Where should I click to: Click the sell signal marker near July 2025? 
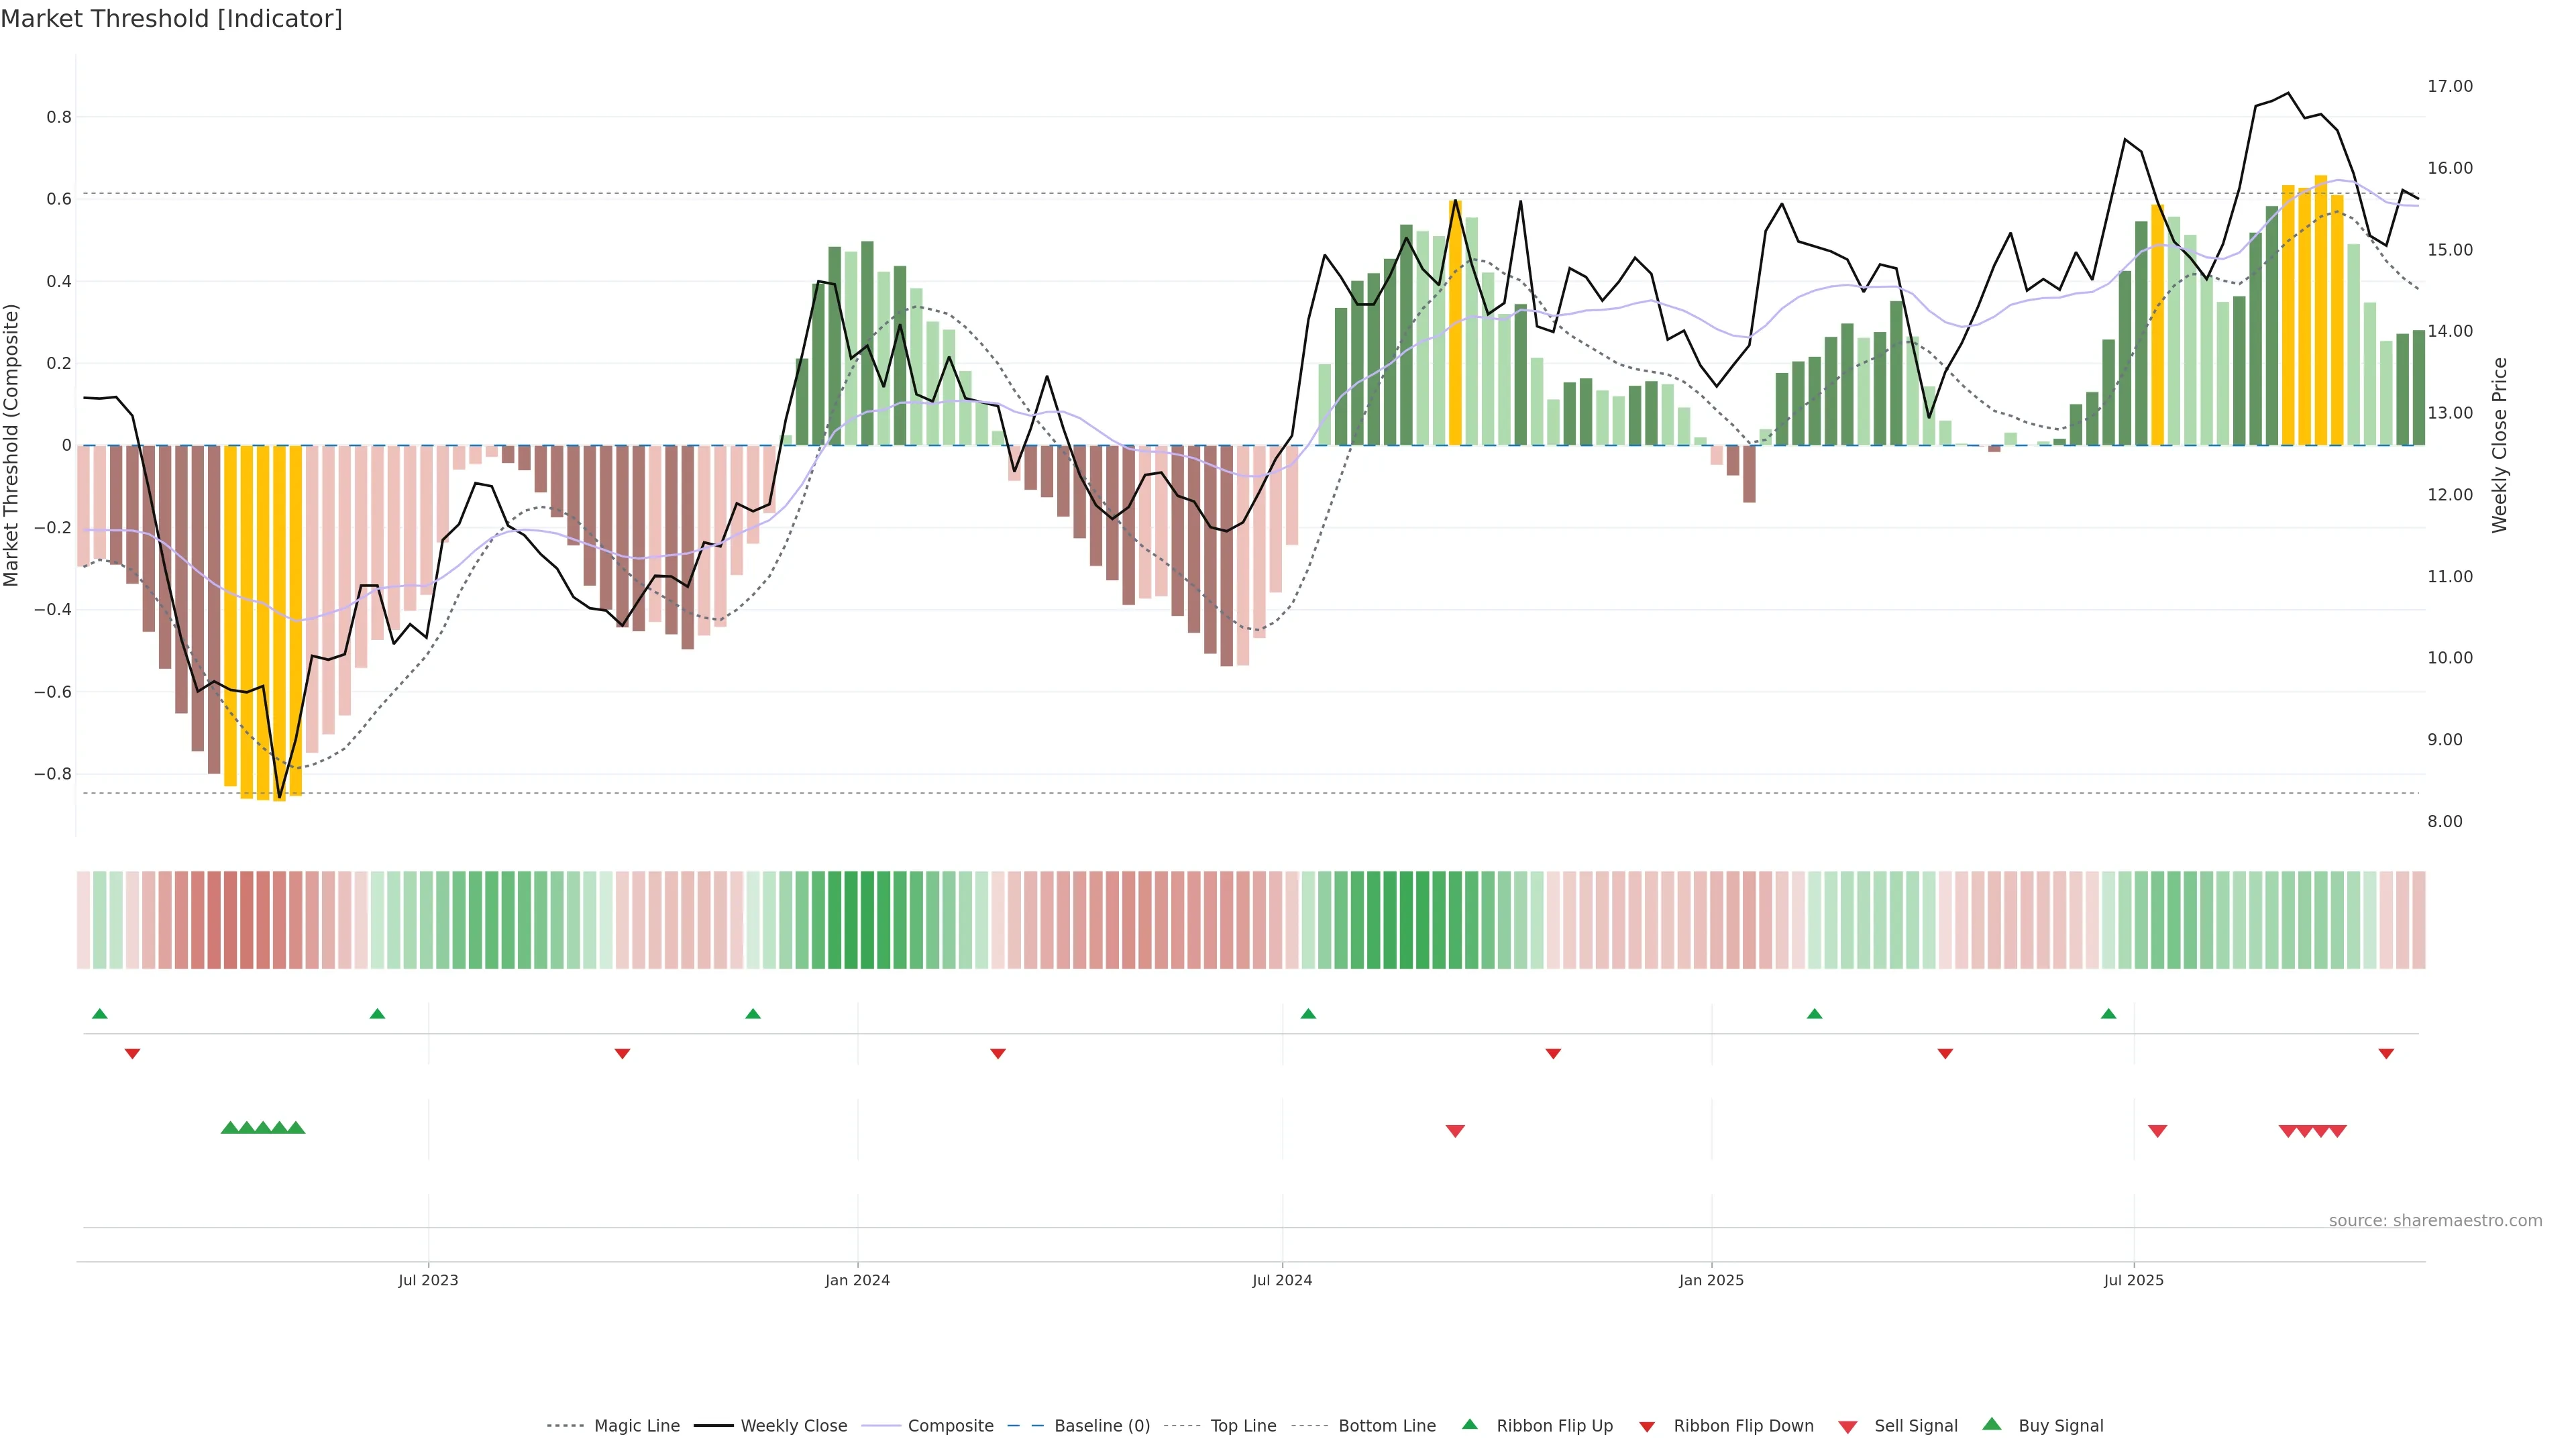point(2157,1131)
